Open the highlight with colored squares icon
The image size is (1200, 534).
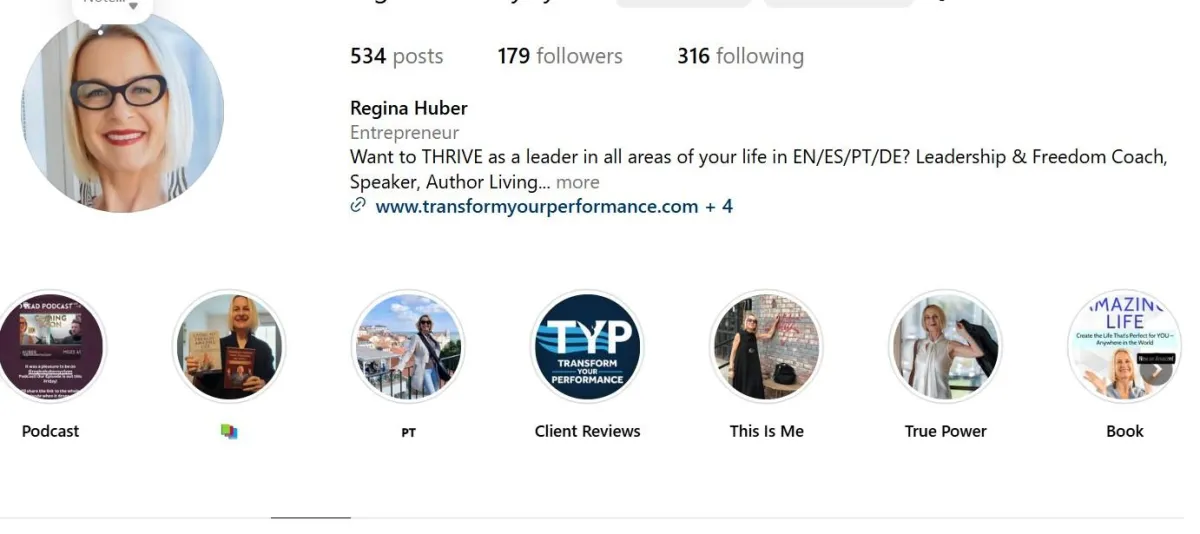coord(229,347)
